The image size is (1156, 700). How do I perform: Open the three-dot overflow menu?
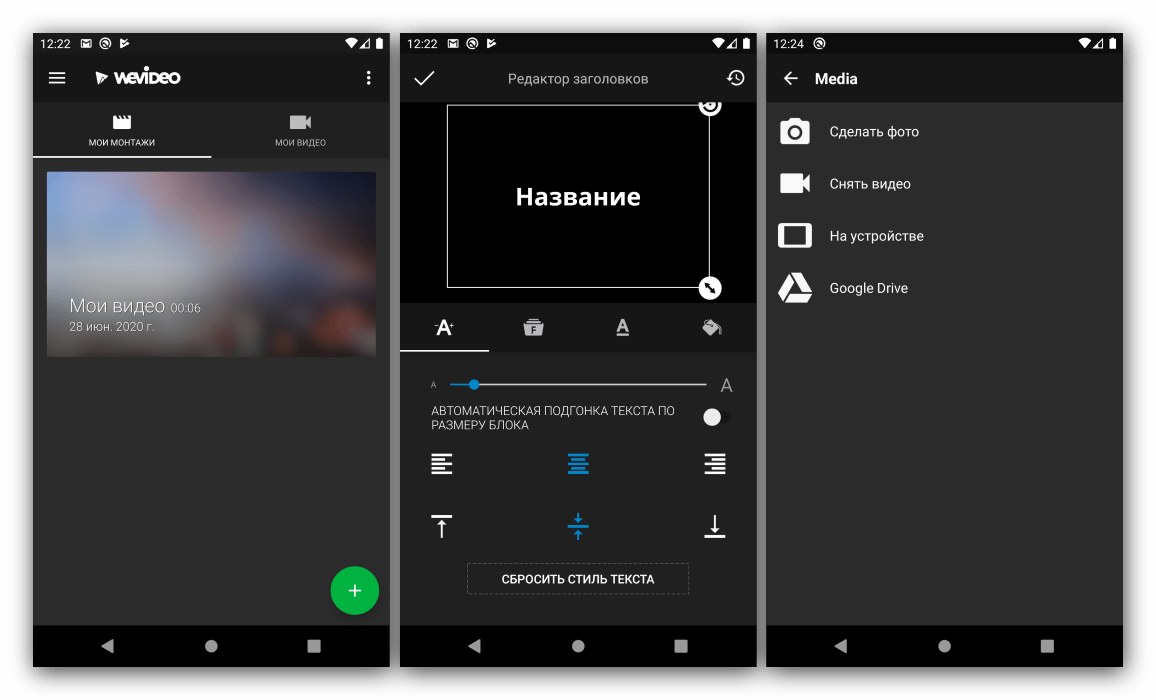coord(368,78)
